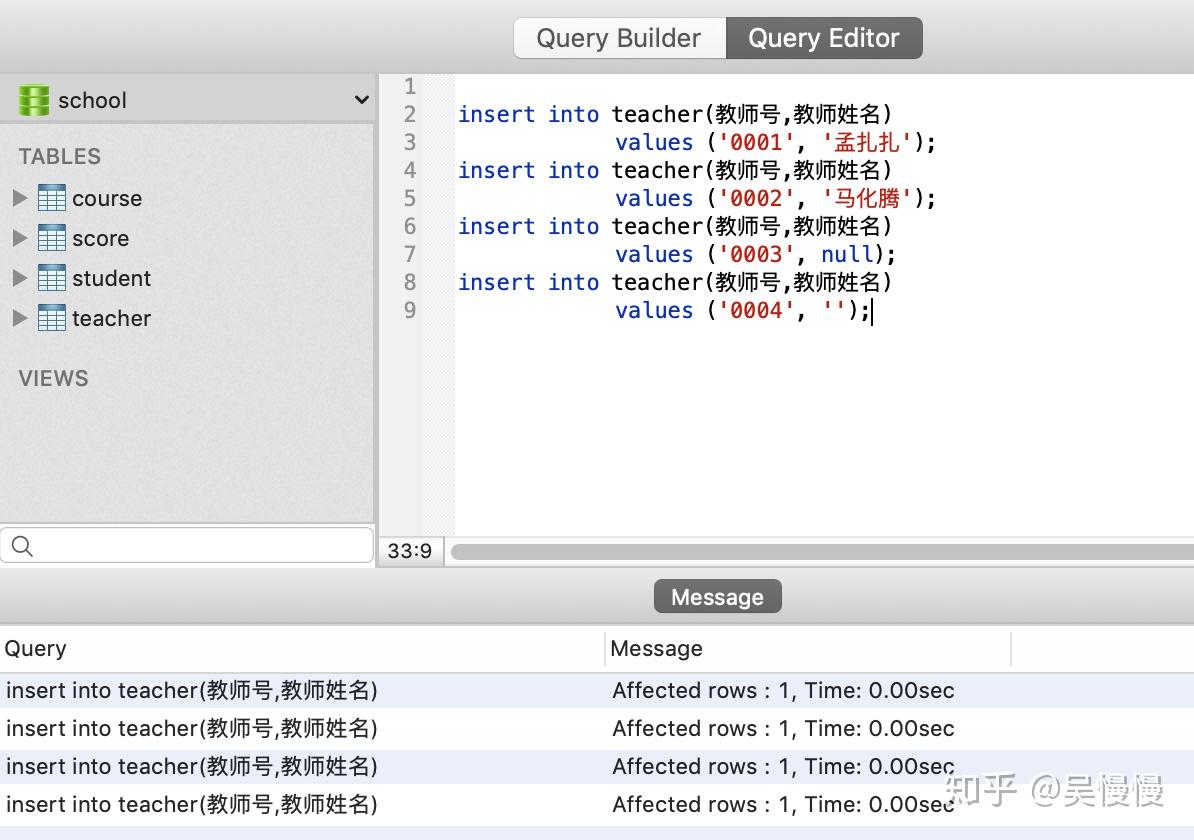Image resolution: width=1194 pixels, height=840 pixels.
Task: Click the value '0001' in the editor
Action: tap(757, 142)
